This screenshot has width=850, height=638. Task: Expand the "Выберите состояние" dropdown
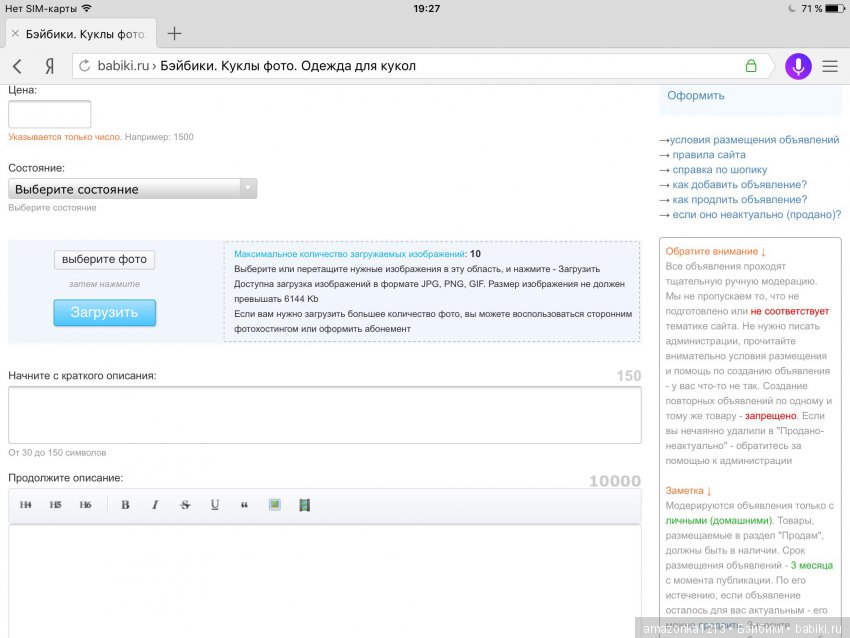132,189
